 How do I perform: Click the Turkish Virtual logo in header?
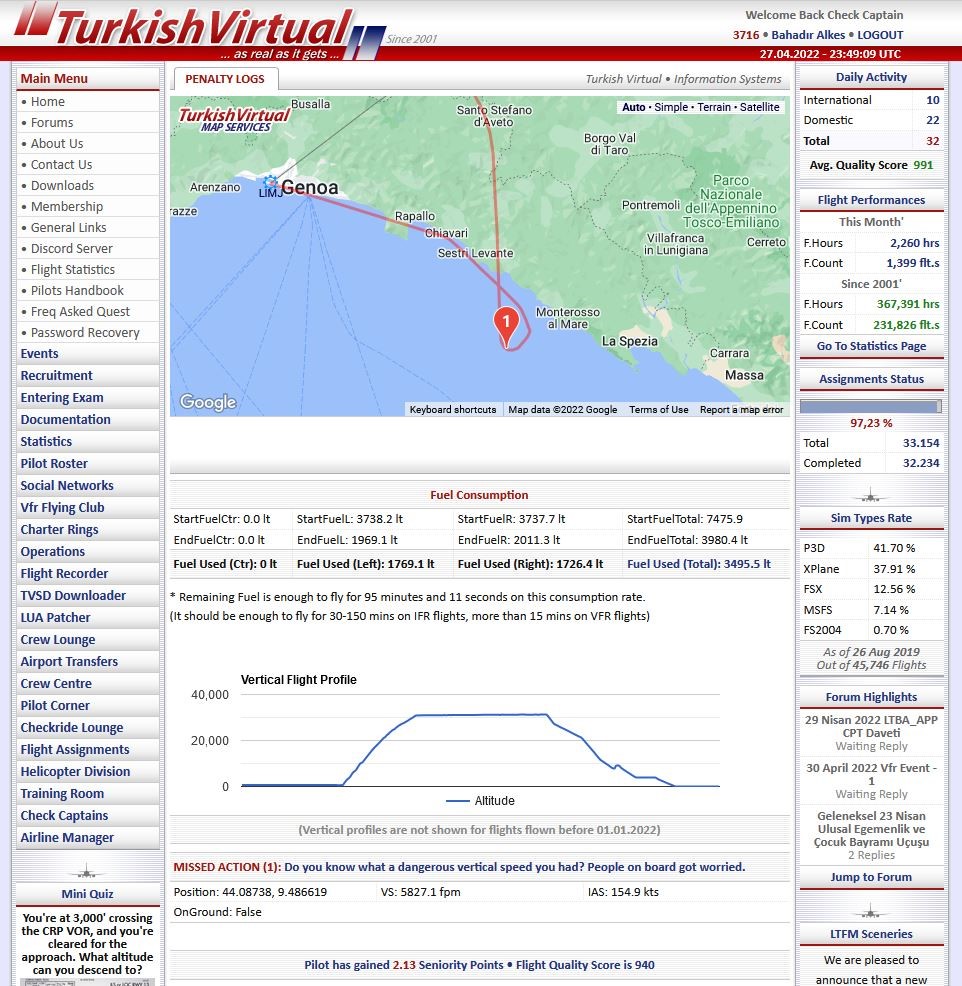click(201, 30)
